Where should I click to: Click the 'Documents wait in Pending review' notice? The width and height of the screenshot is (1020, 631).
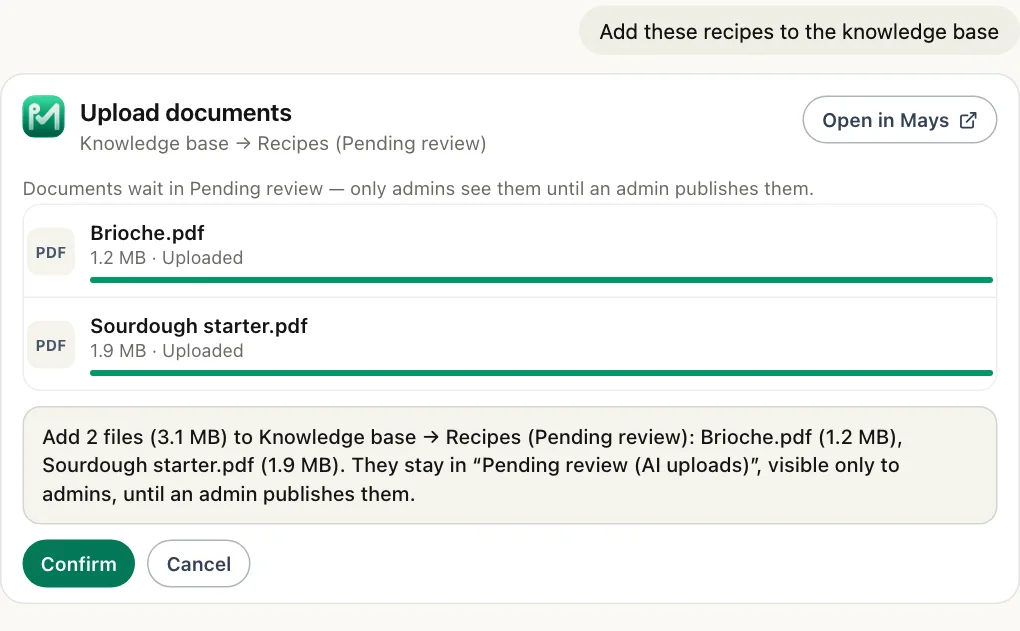tap(418, 189)
